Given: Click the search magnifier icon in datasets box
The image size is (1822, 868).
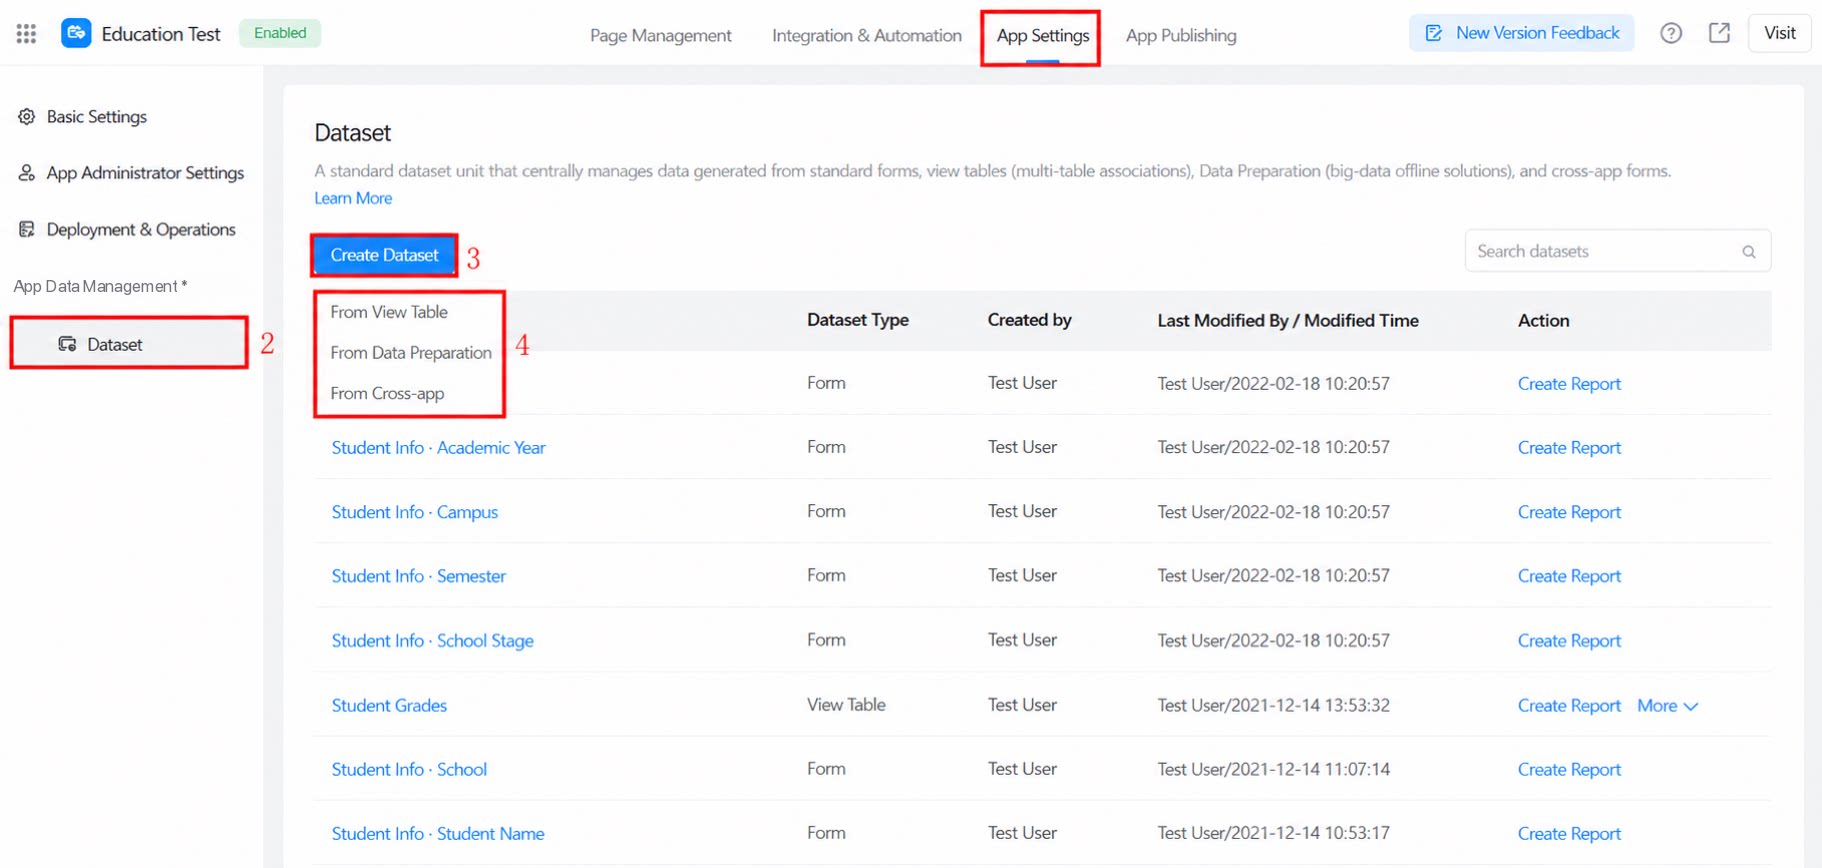Looking at the screenshot, I should pos(1749,252).
